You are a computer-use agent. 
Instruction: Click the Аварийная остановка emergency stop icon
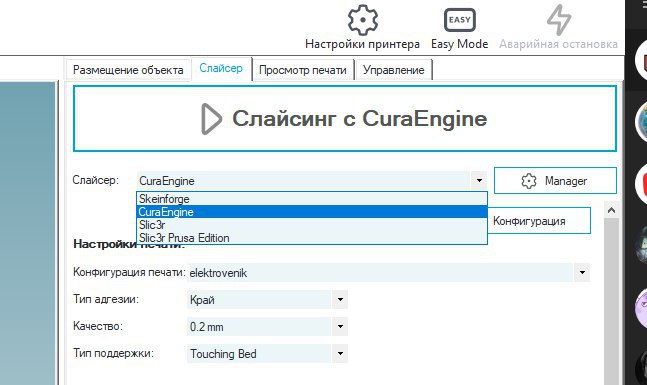point(559,20)
